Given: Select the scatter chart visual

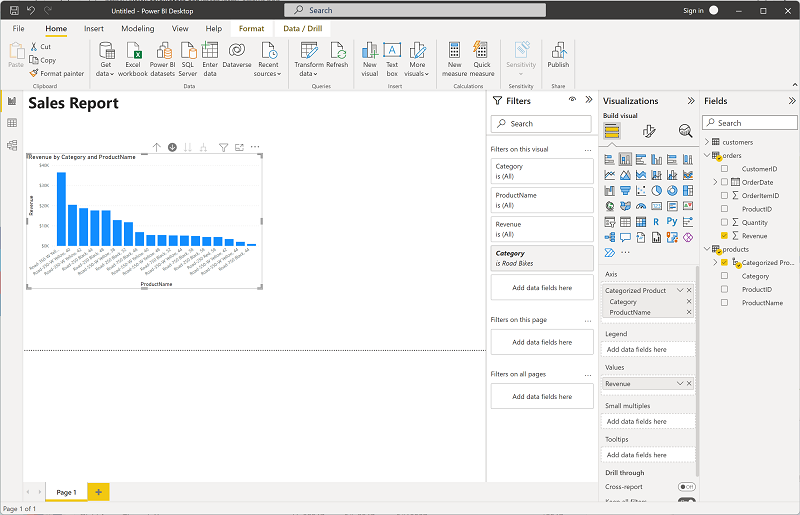Looking at the screenshot, I should tap(641, 191).
